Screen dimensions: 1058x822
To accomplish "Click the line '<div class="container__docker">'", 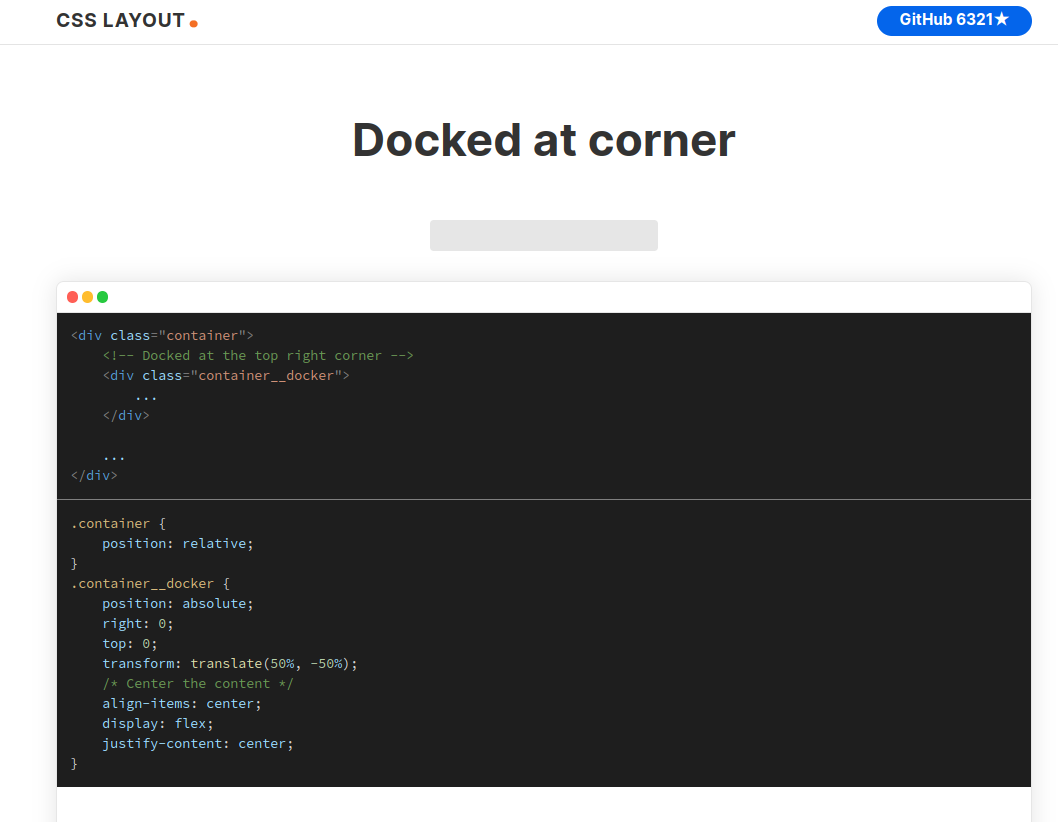I will tap(226, 375).
